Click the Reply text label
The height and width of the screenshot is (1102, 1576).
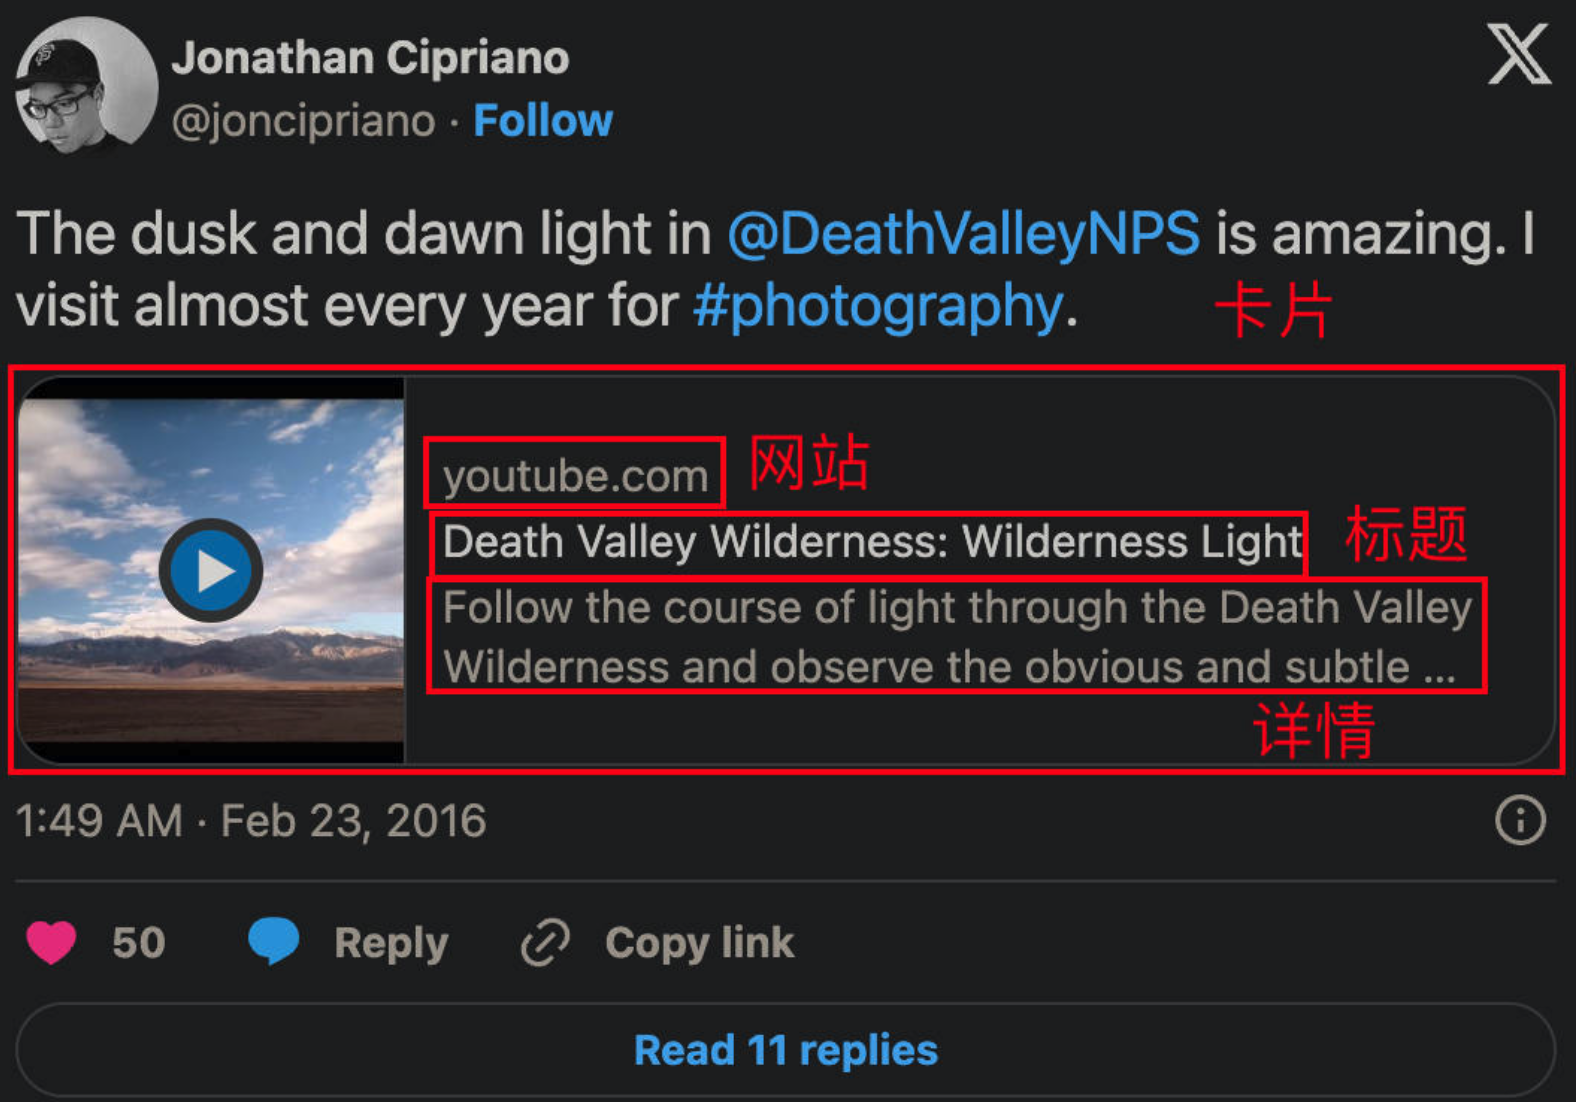pos(391,943)
